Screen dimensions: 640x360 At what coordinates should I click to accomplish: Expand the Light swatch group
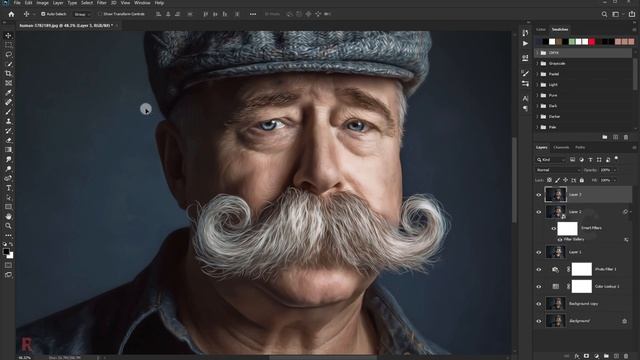538,84
